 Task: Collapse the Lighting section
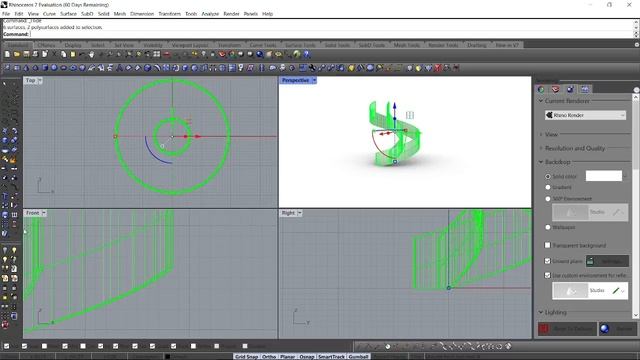[541, 312]
